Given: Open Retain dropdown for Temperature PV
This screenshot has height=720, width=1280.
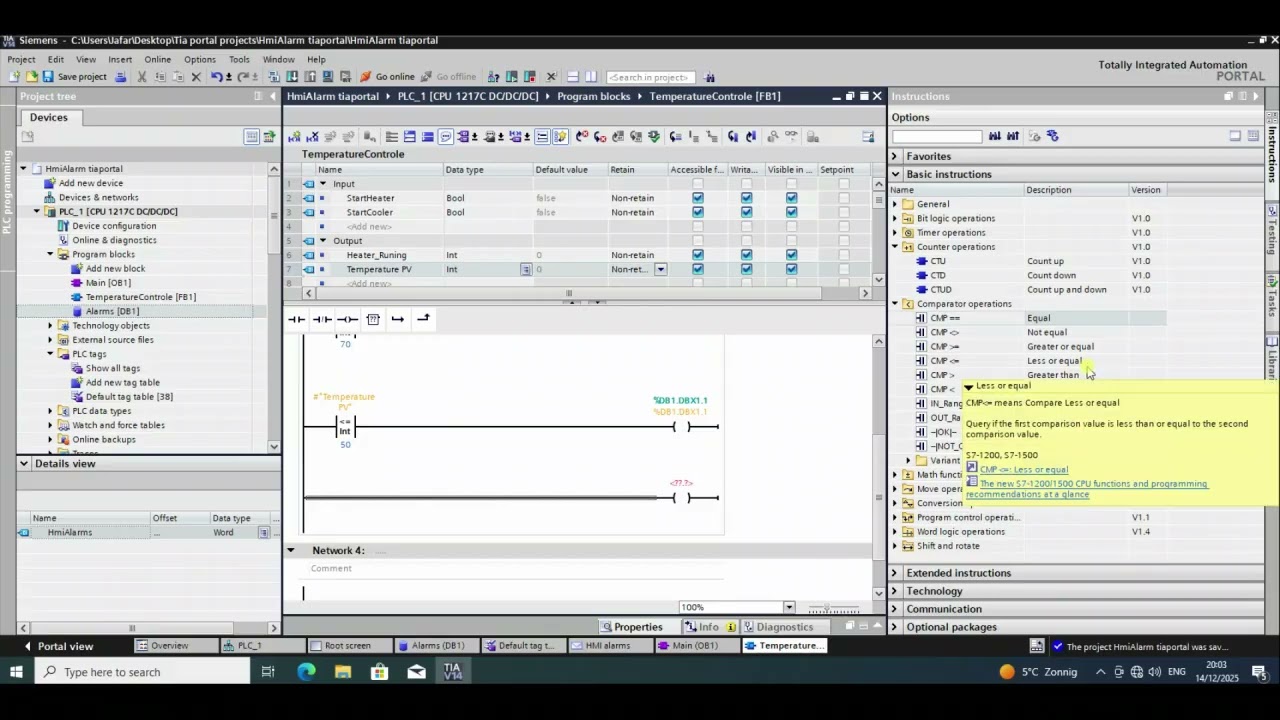Looking at the screenshot, I should coord(660,269).
